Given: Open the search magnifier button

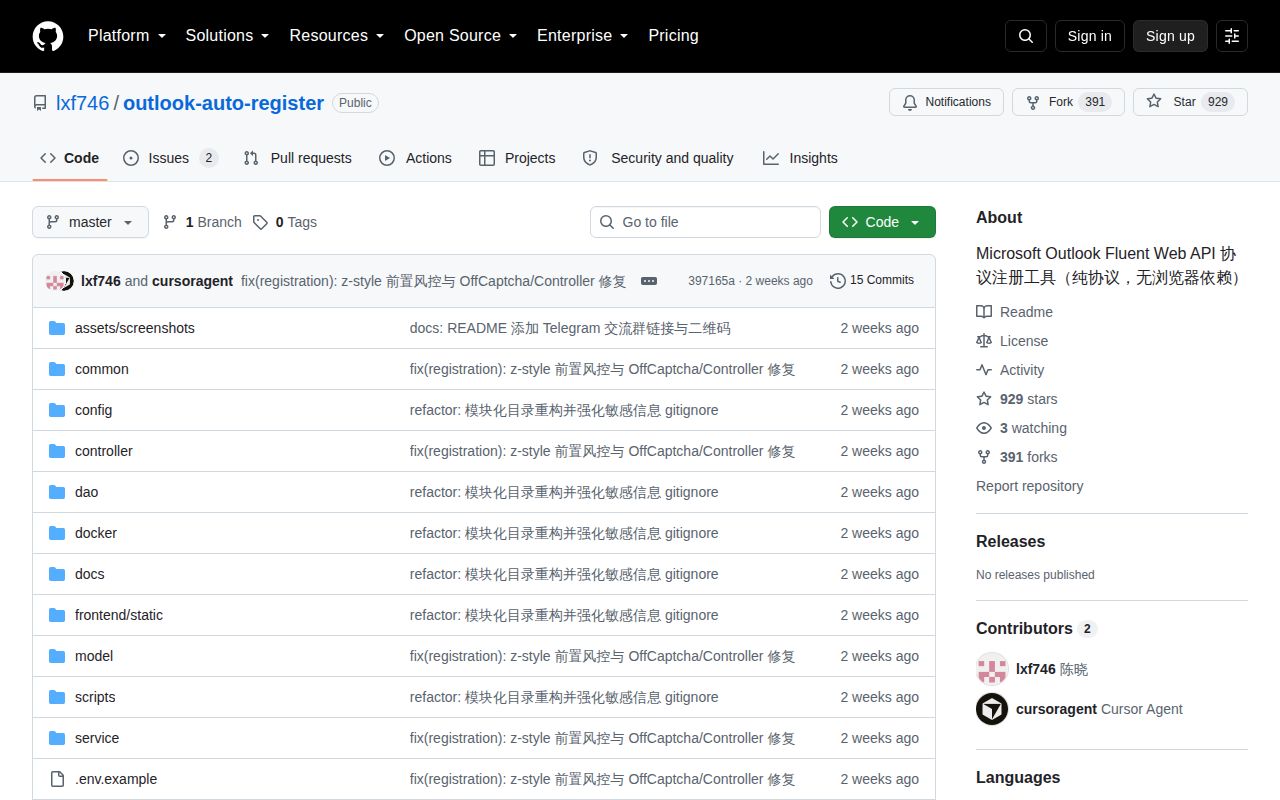Looking at the screenshot, I should tap(1026, 36).
